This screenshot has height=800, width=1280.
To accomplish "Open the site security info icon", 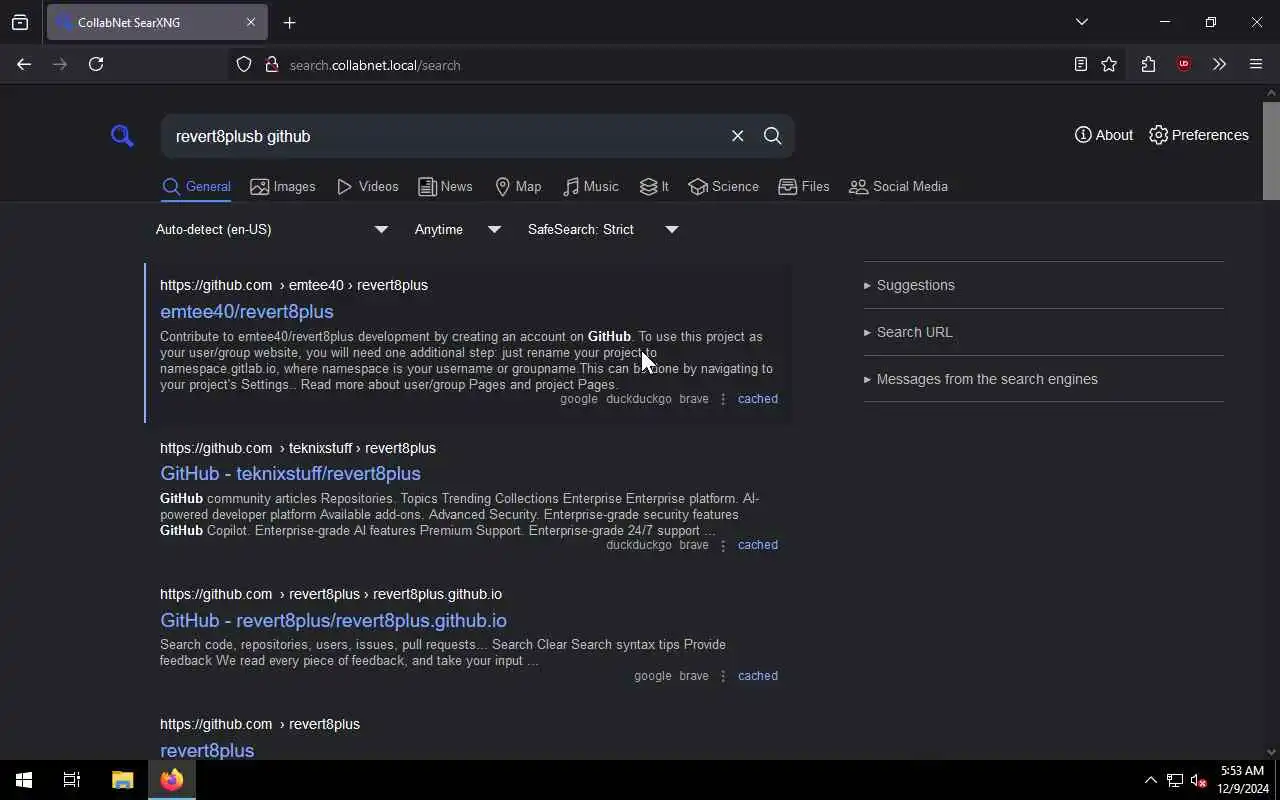I will click(271, 65).
